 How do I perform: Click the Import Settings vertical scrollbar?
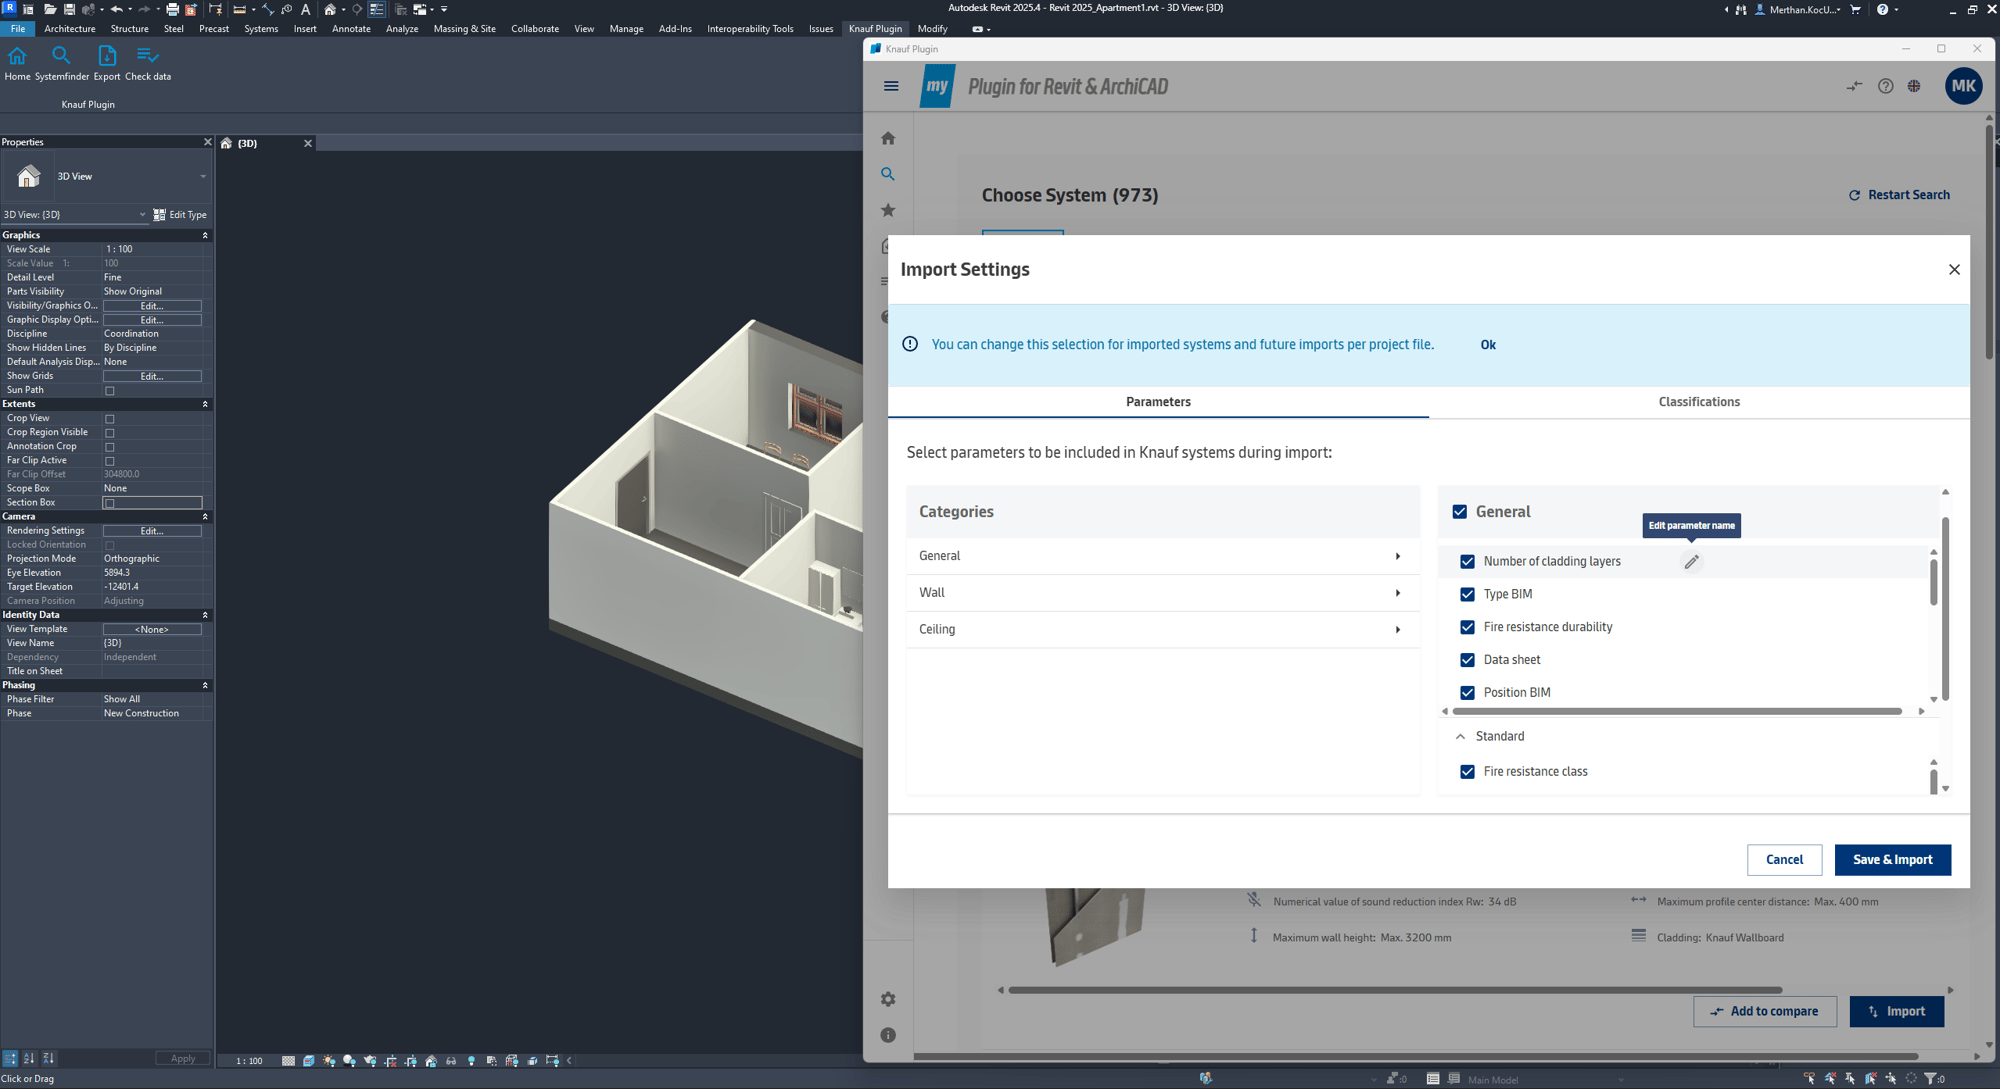coord(1945,608)
